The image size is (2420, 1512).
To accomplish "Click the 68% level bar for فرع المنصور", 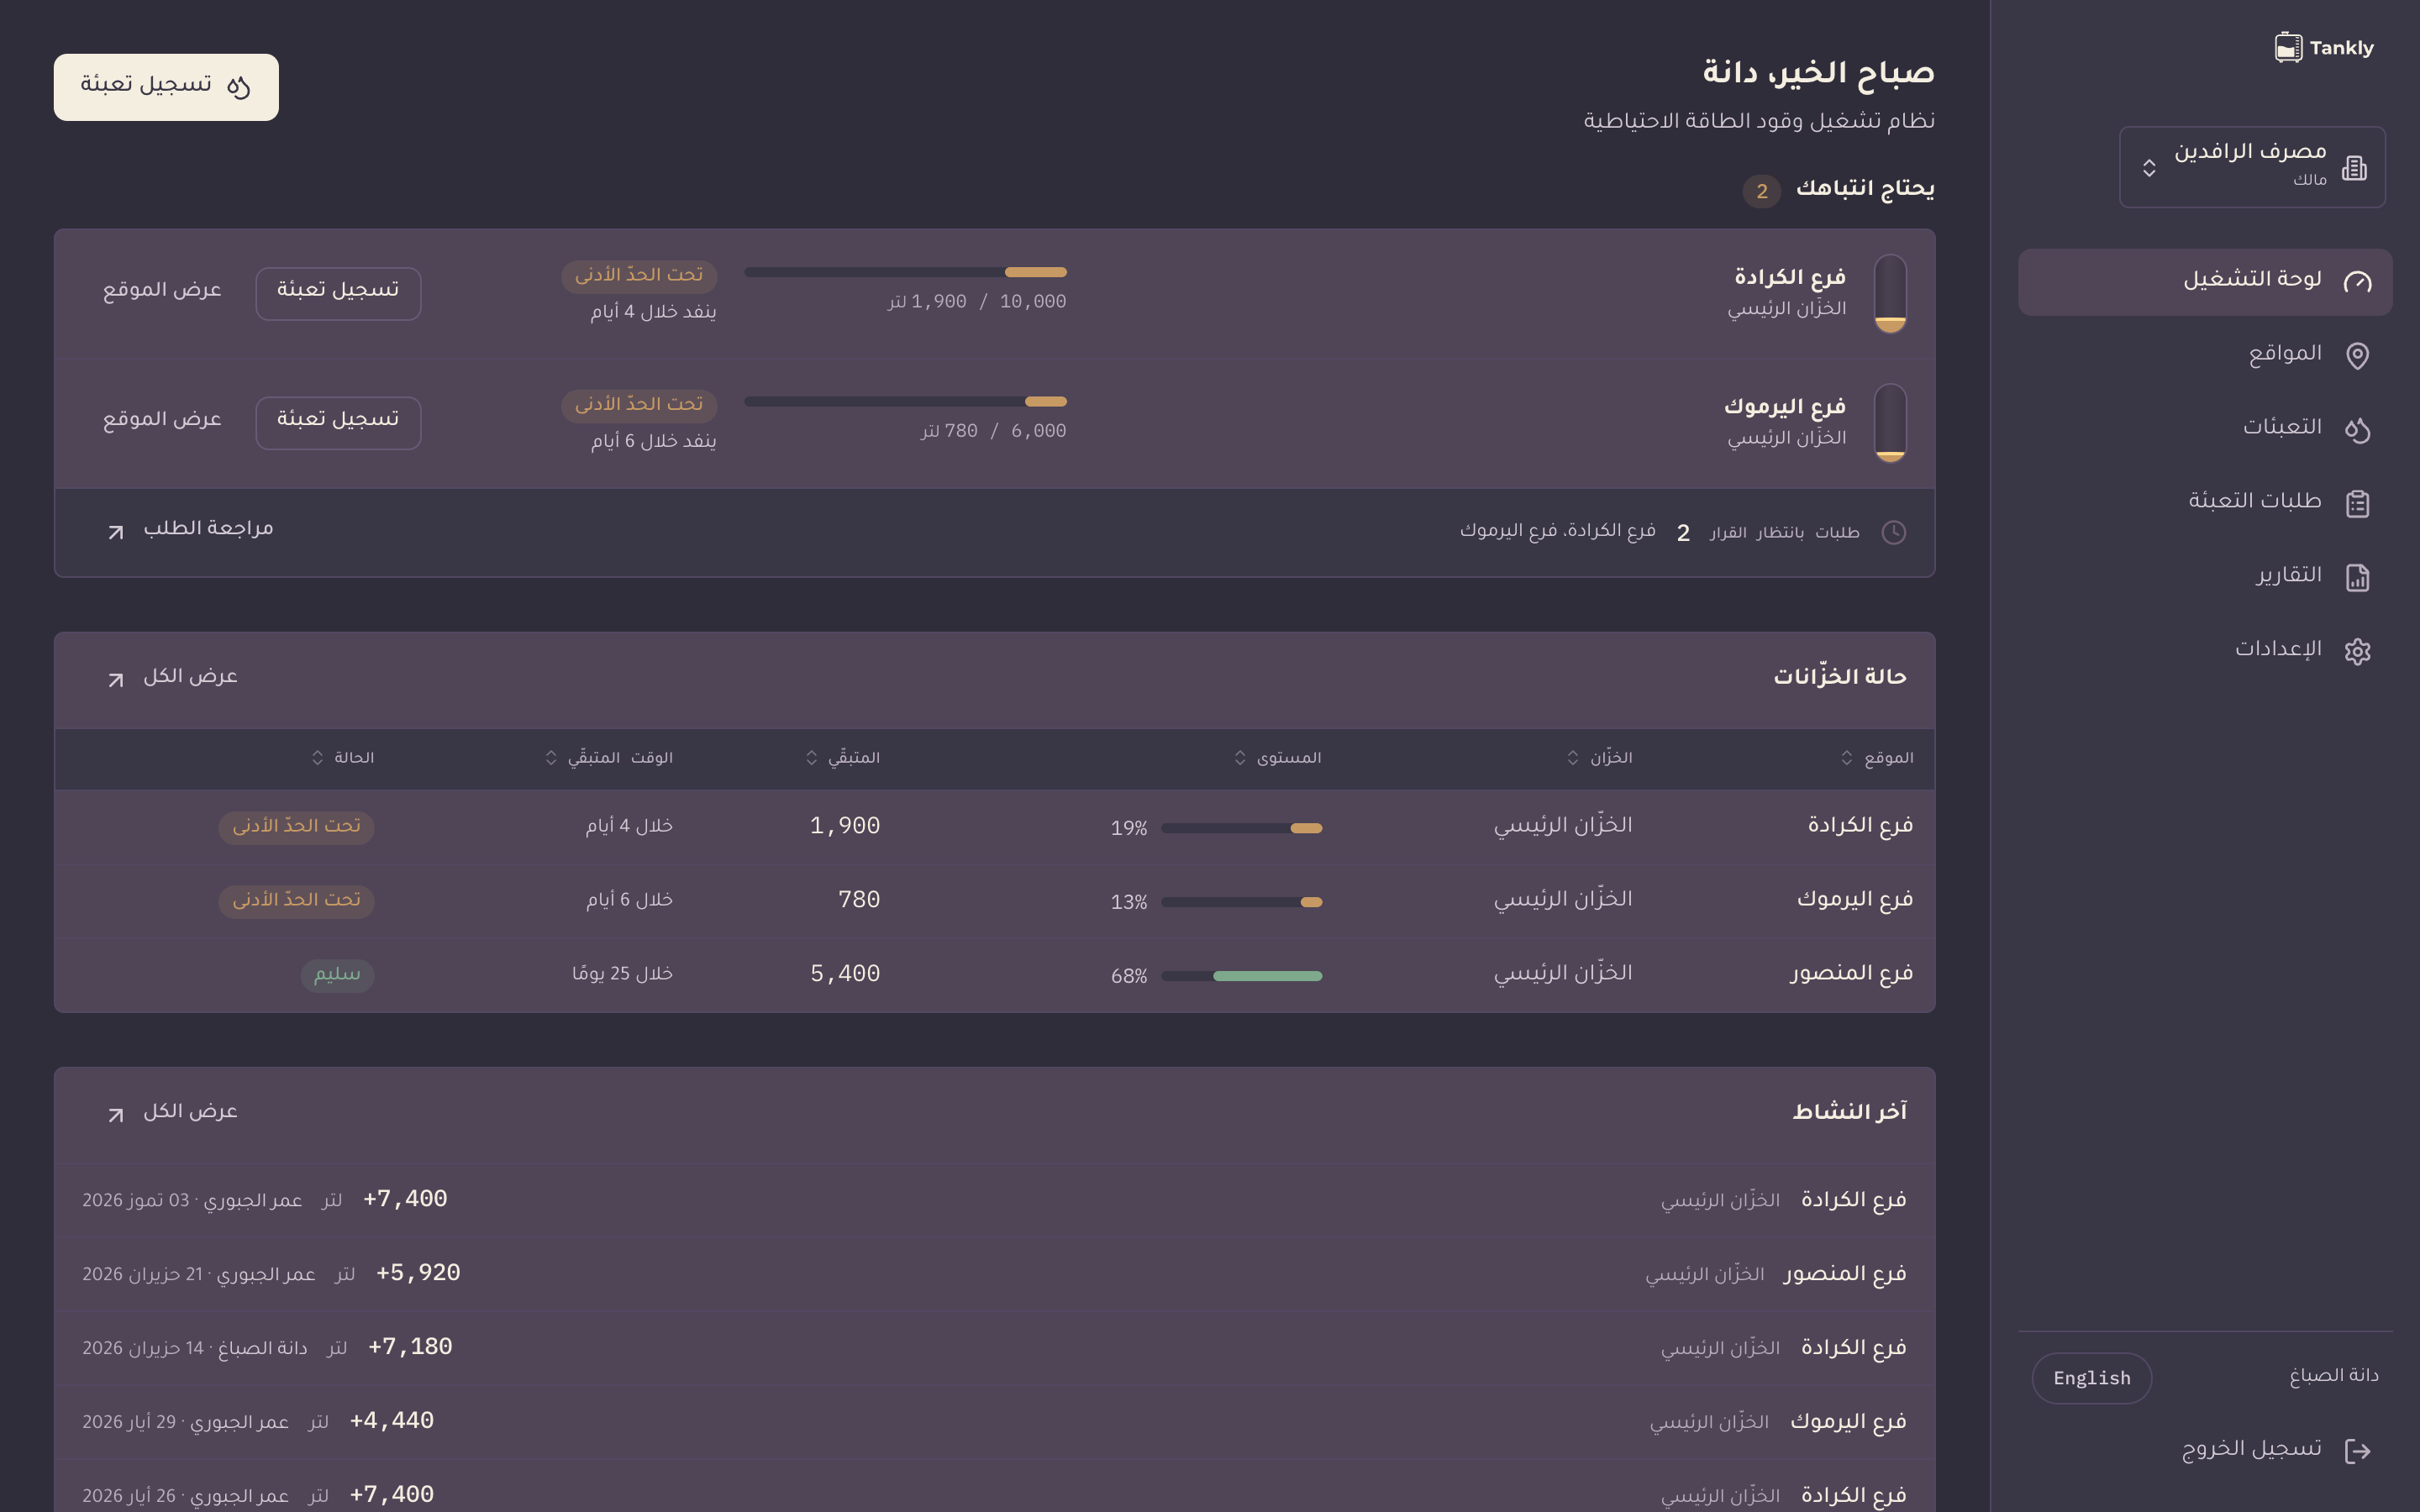I will (x=1242, y=976).
